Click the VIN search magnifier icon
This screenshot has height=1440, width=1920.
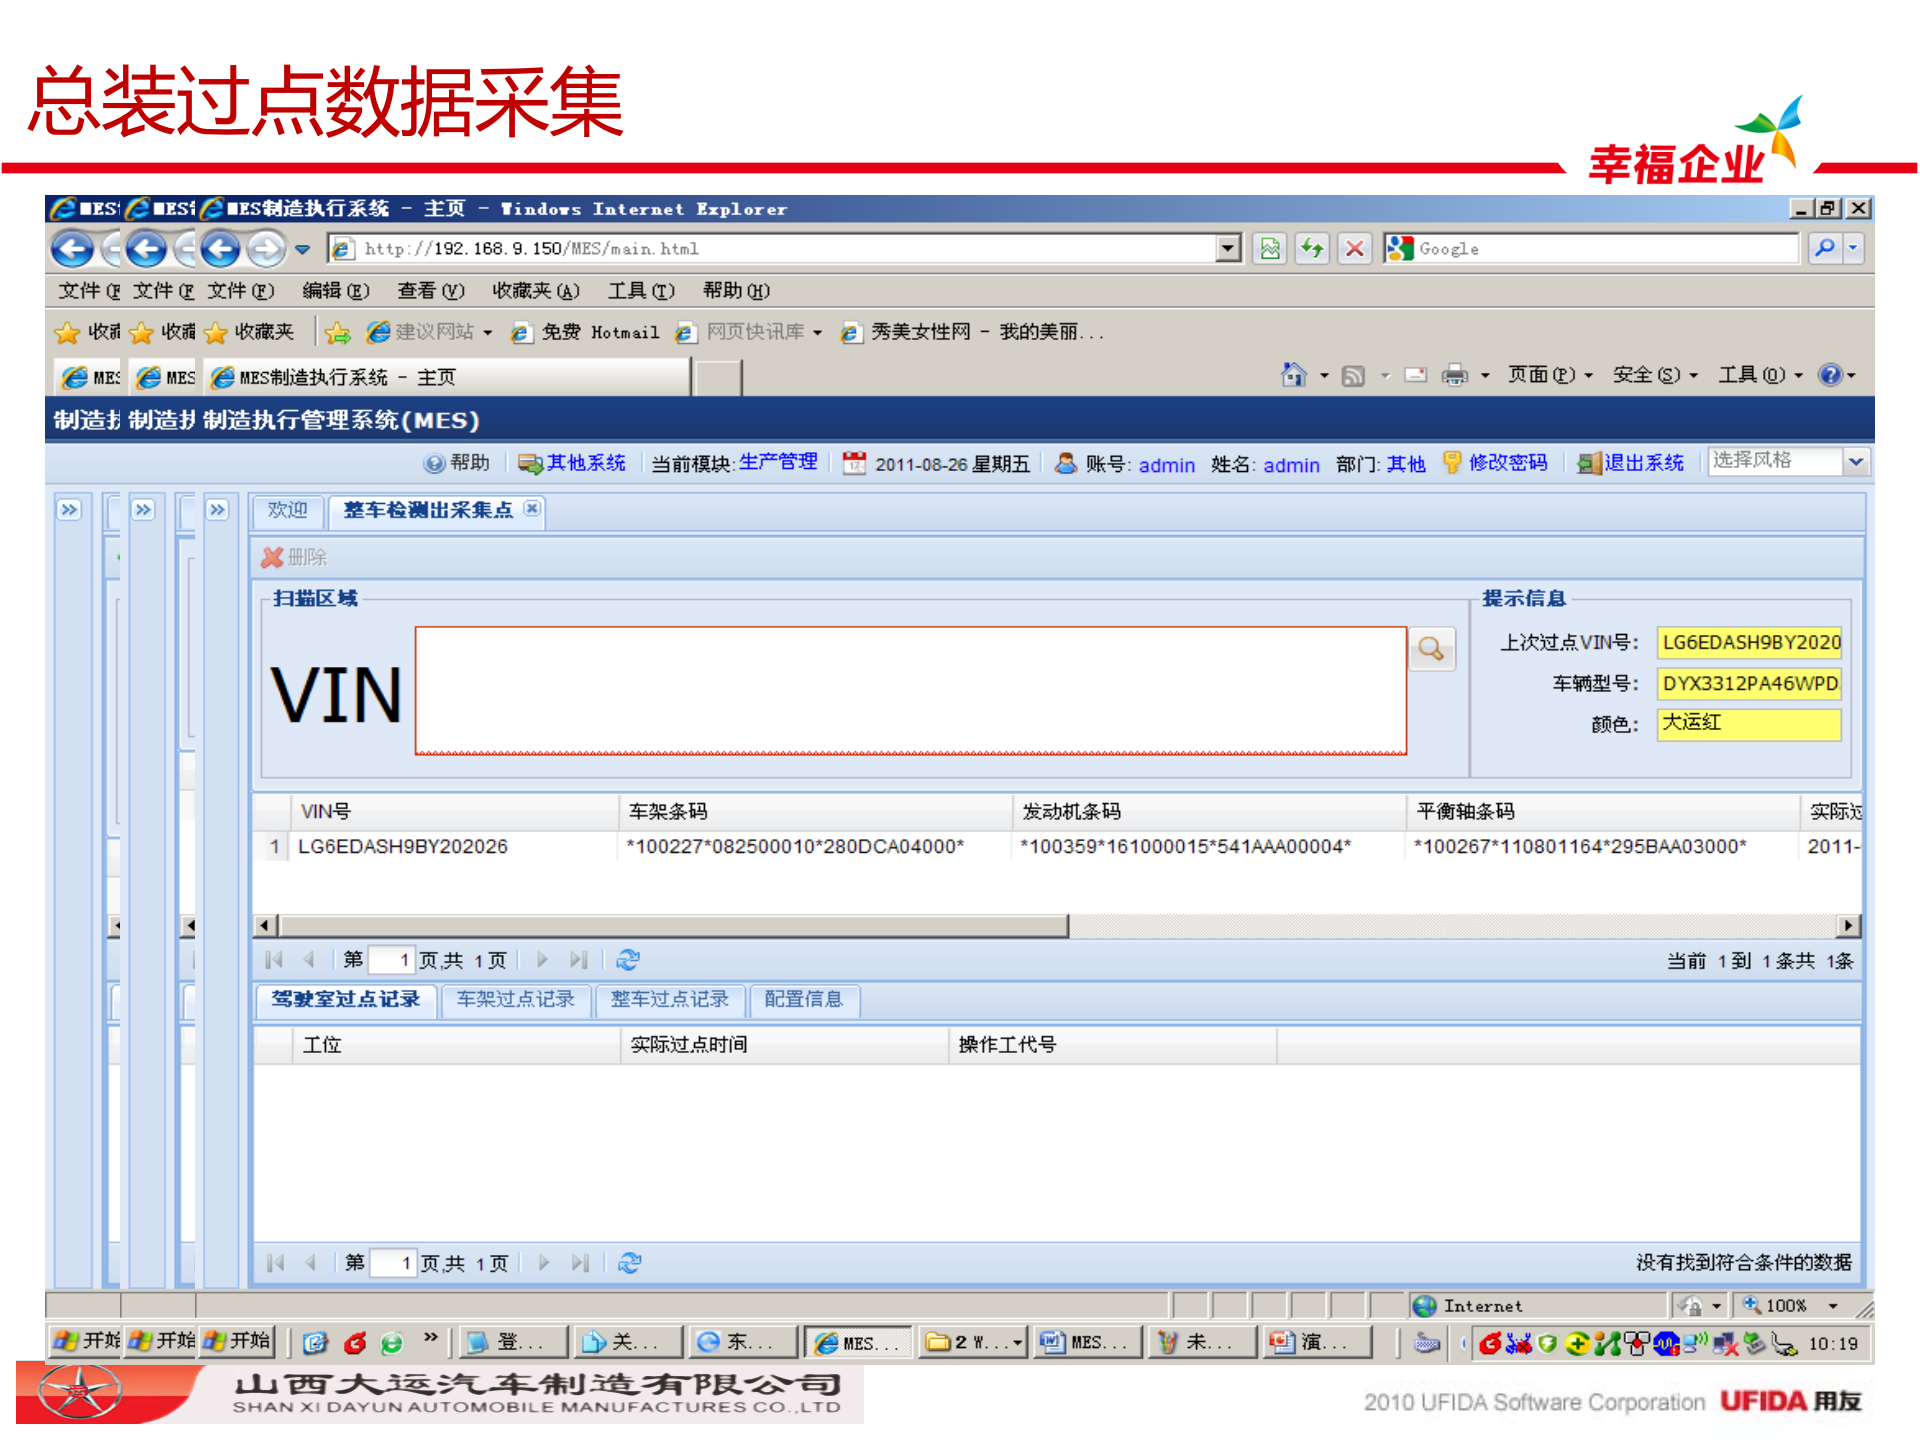click(x=1431, y=649)
